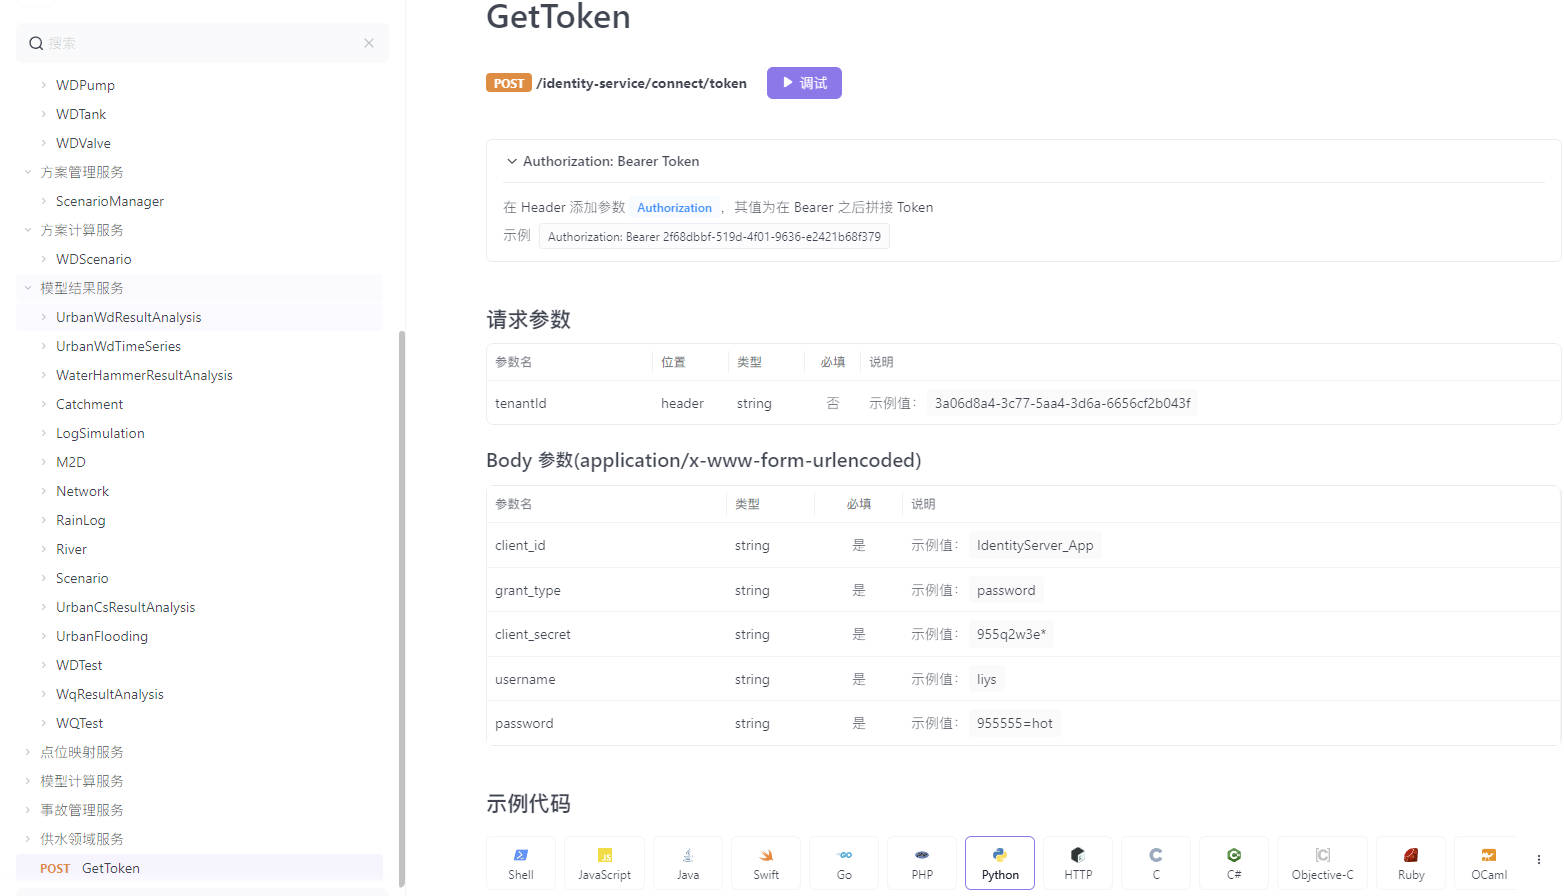The image size is (1564, 896).
Task: Click the 955555=hot example value
Action: (1015, 723)
